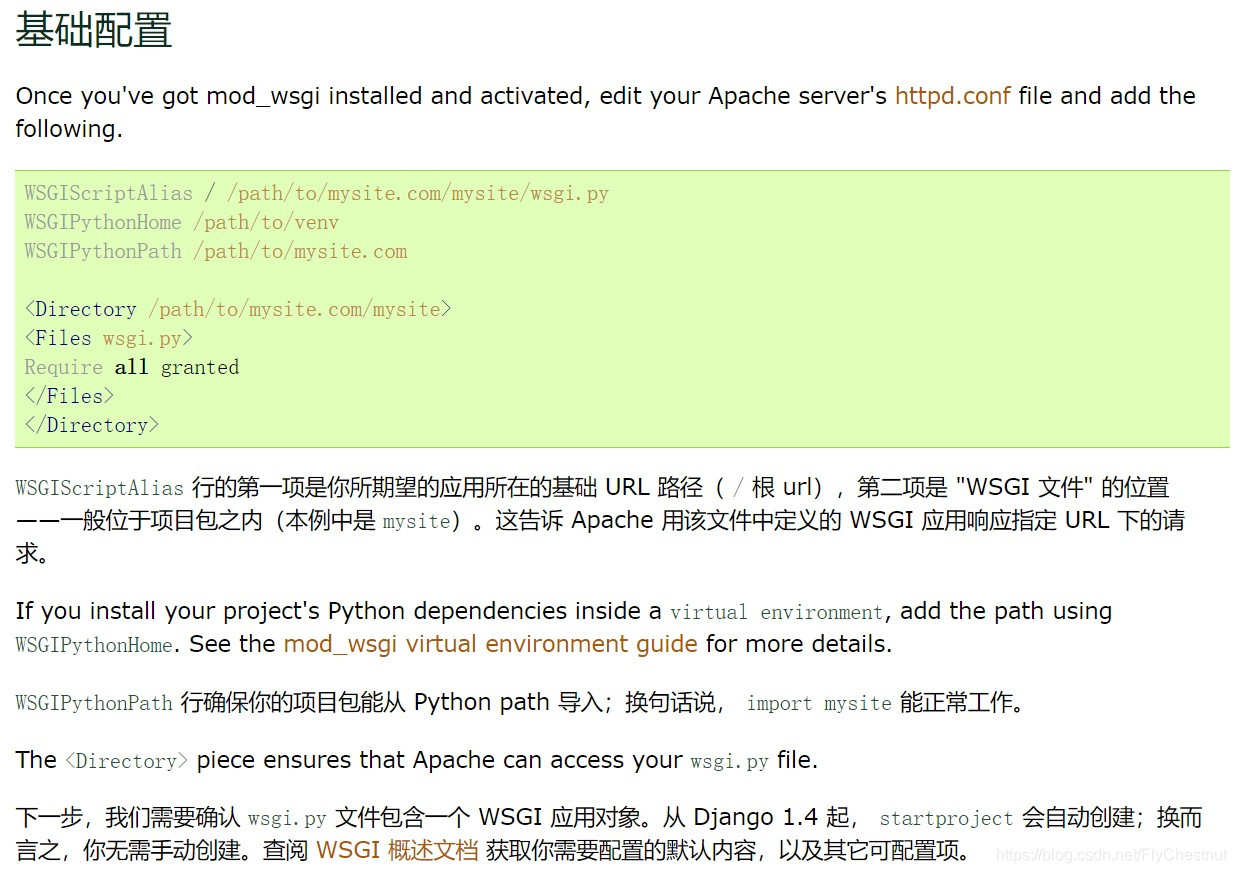Click the inline code <Directory> in paragraph
The width and height of the screenshot is (1237, 873).
click(x=126, y=761)
